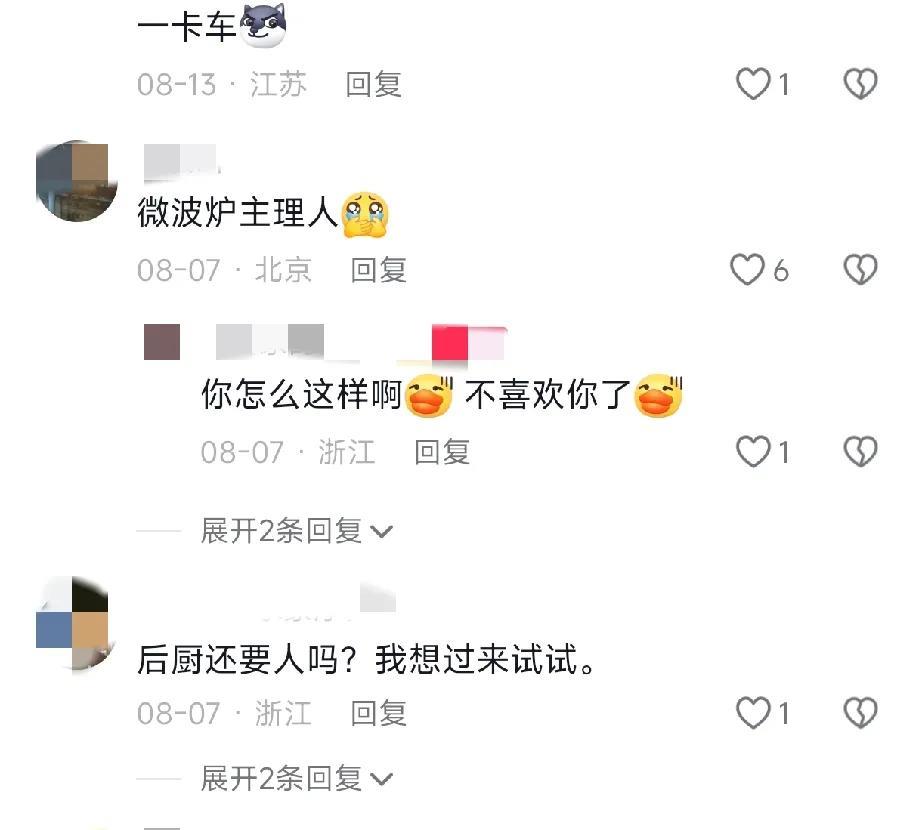Screen dimensions: 922x830
Task: Dislike the 一卡车 comment via broken heart
Action: [x=860, y=83]
